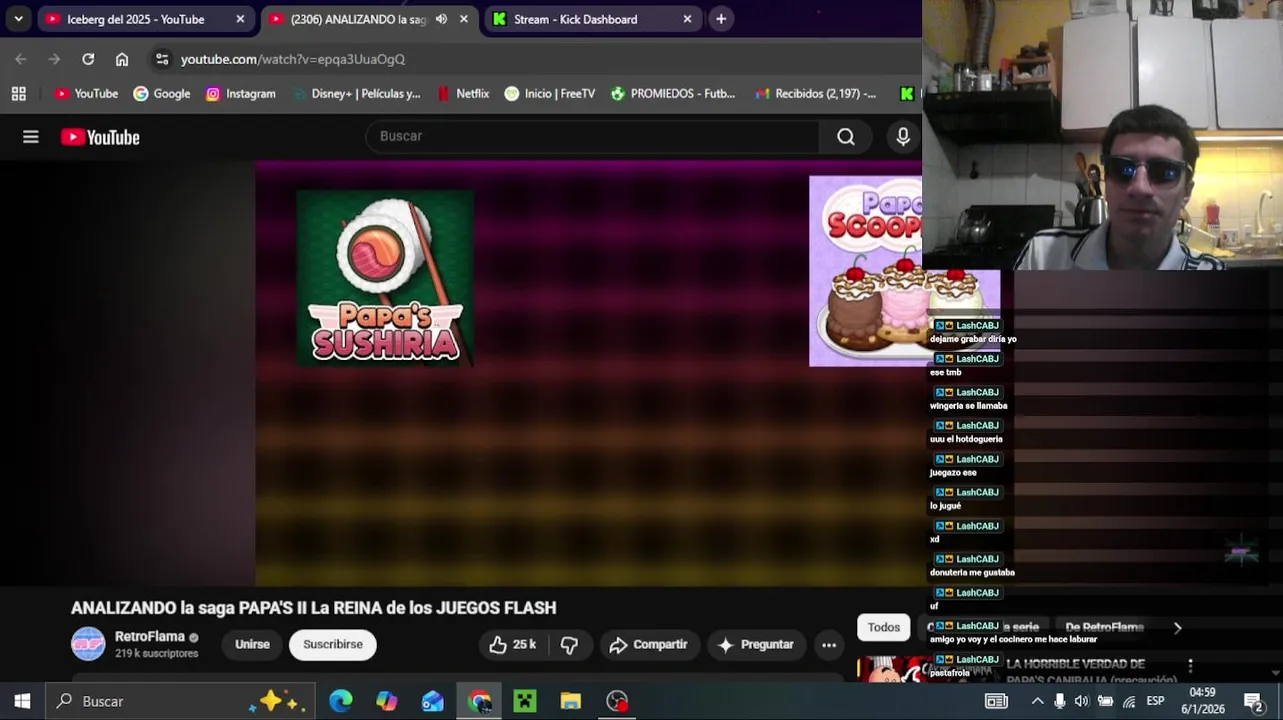Image resolution: width=1283 pixels, height=720 pixels.
Task: Open the video's more actions menu
Action: (x=829, y=645)
